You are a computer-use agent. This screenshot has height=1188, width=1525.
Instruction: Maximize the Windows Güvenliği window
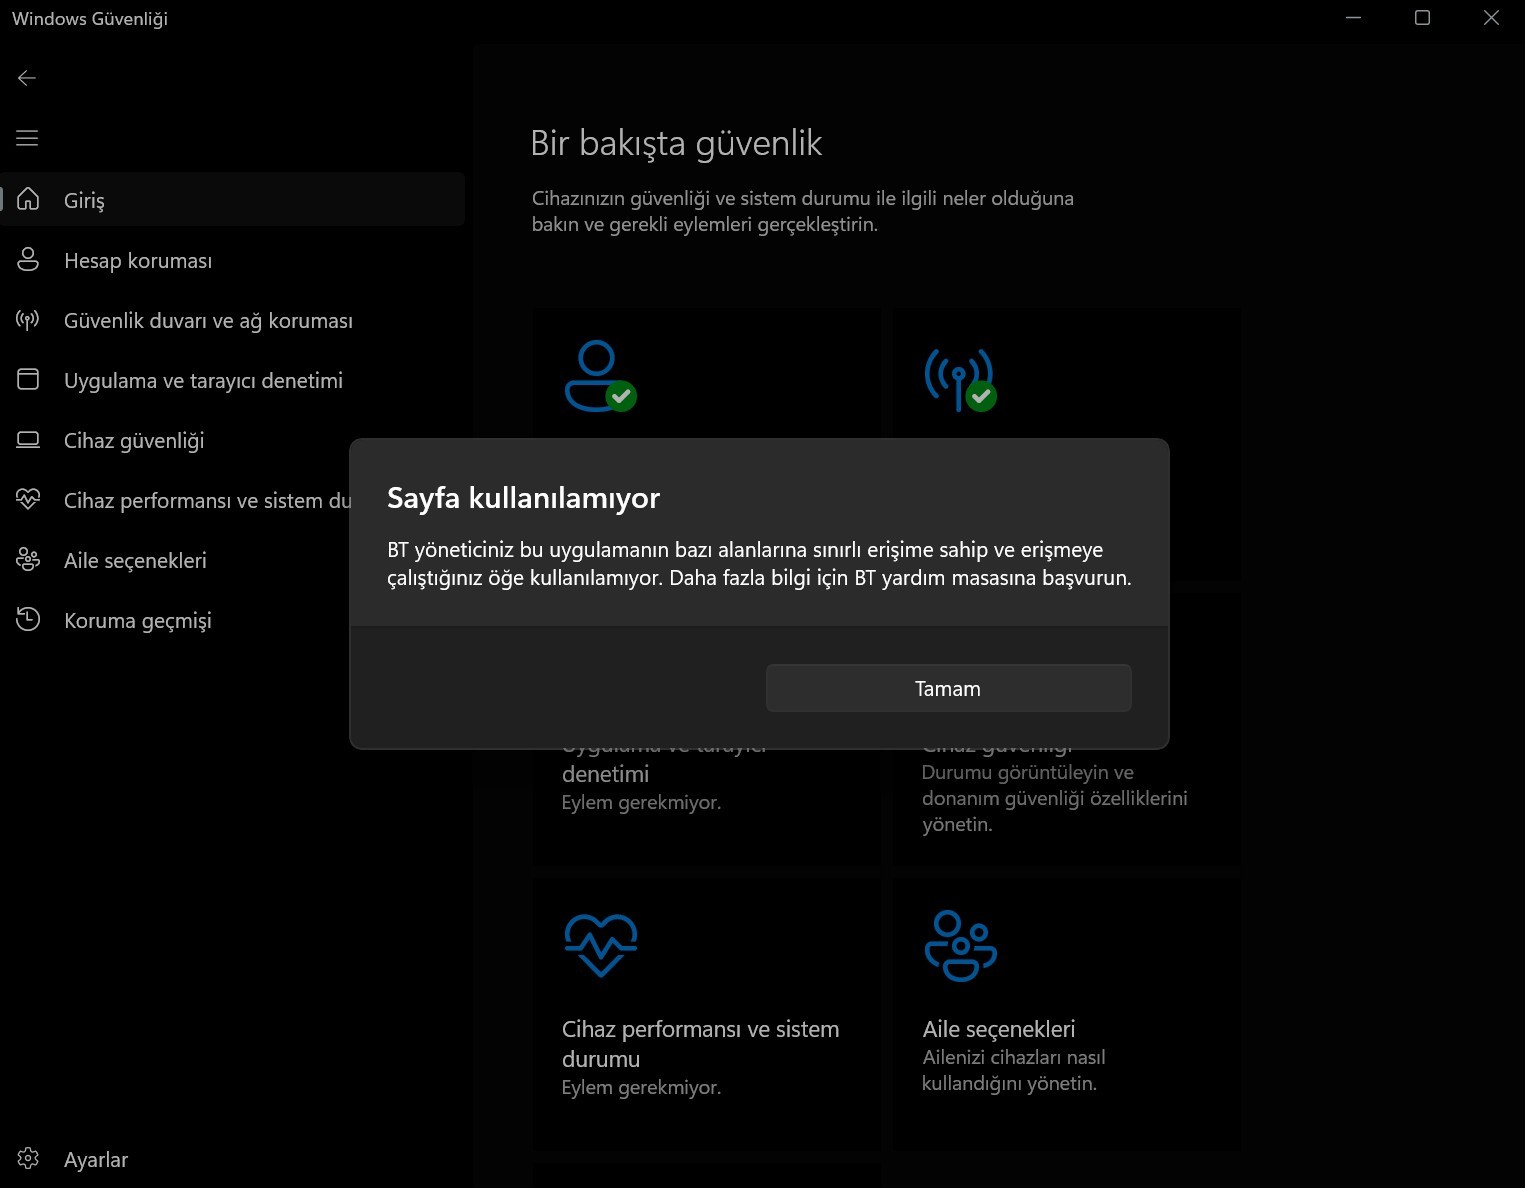(1422, 18)
